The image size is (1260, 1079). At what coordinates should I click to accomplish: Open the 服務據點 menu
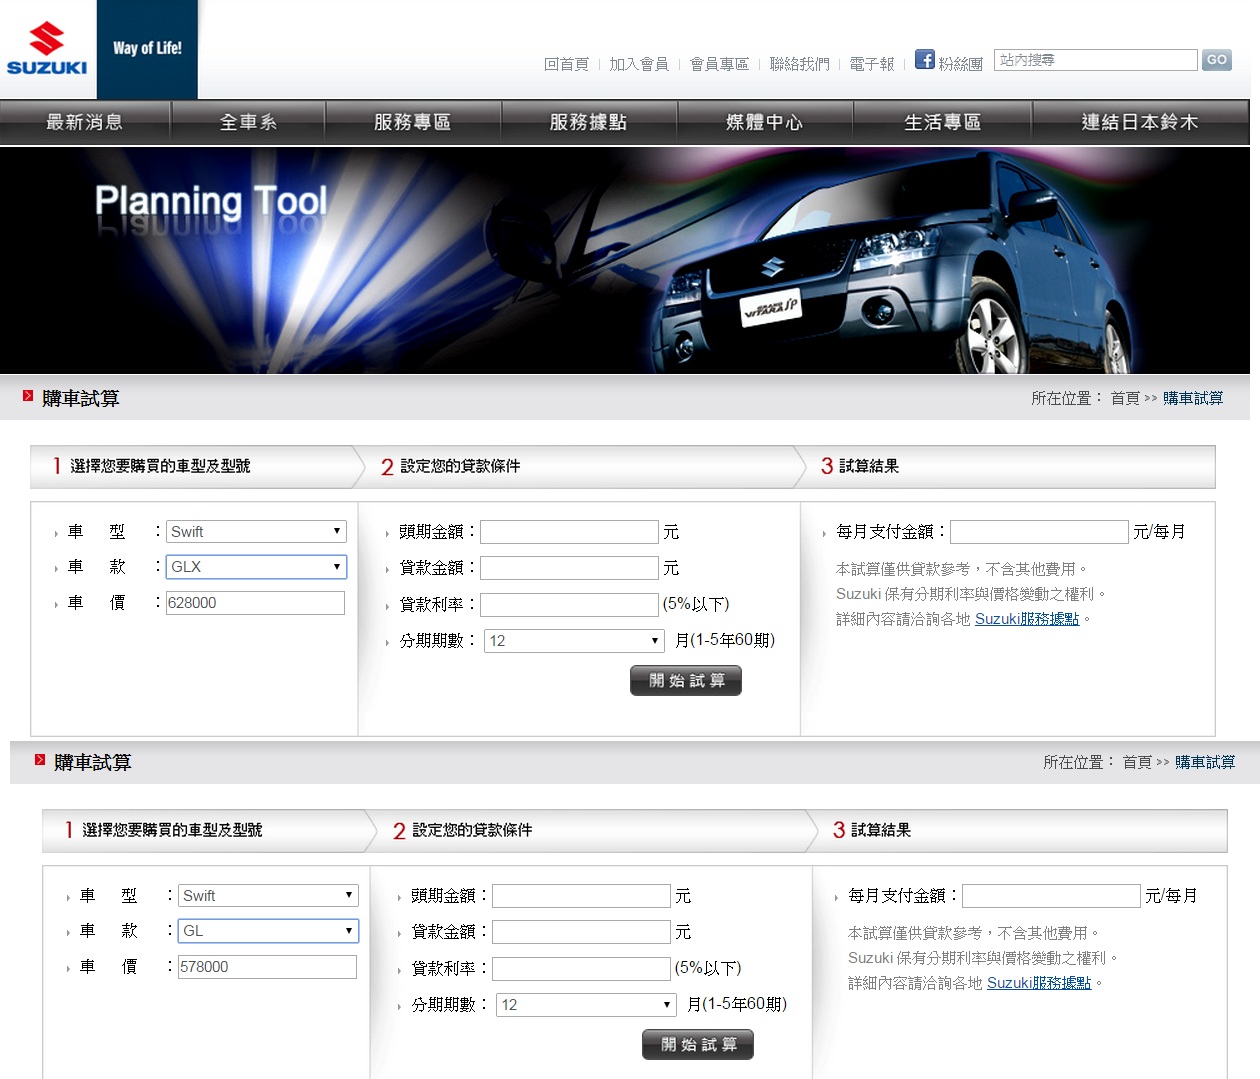coord(588,122)
